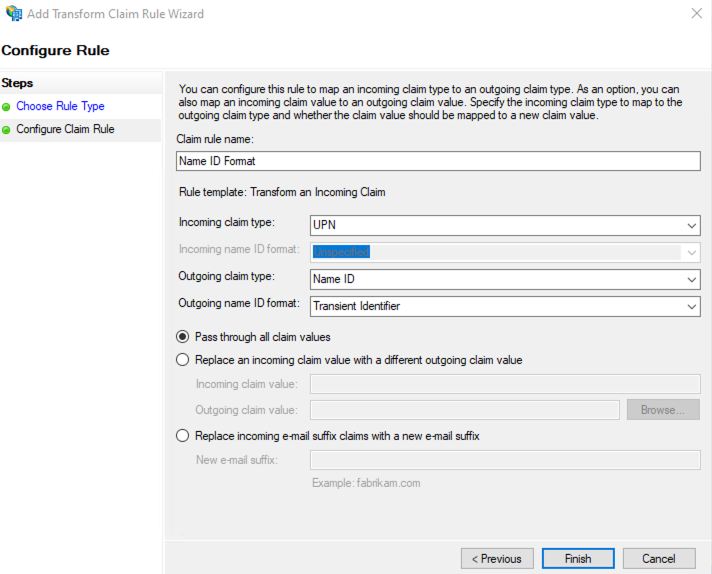
Task: Click the green bullet beside Configure Claim Rule
Action: click(x=7, y=130)
